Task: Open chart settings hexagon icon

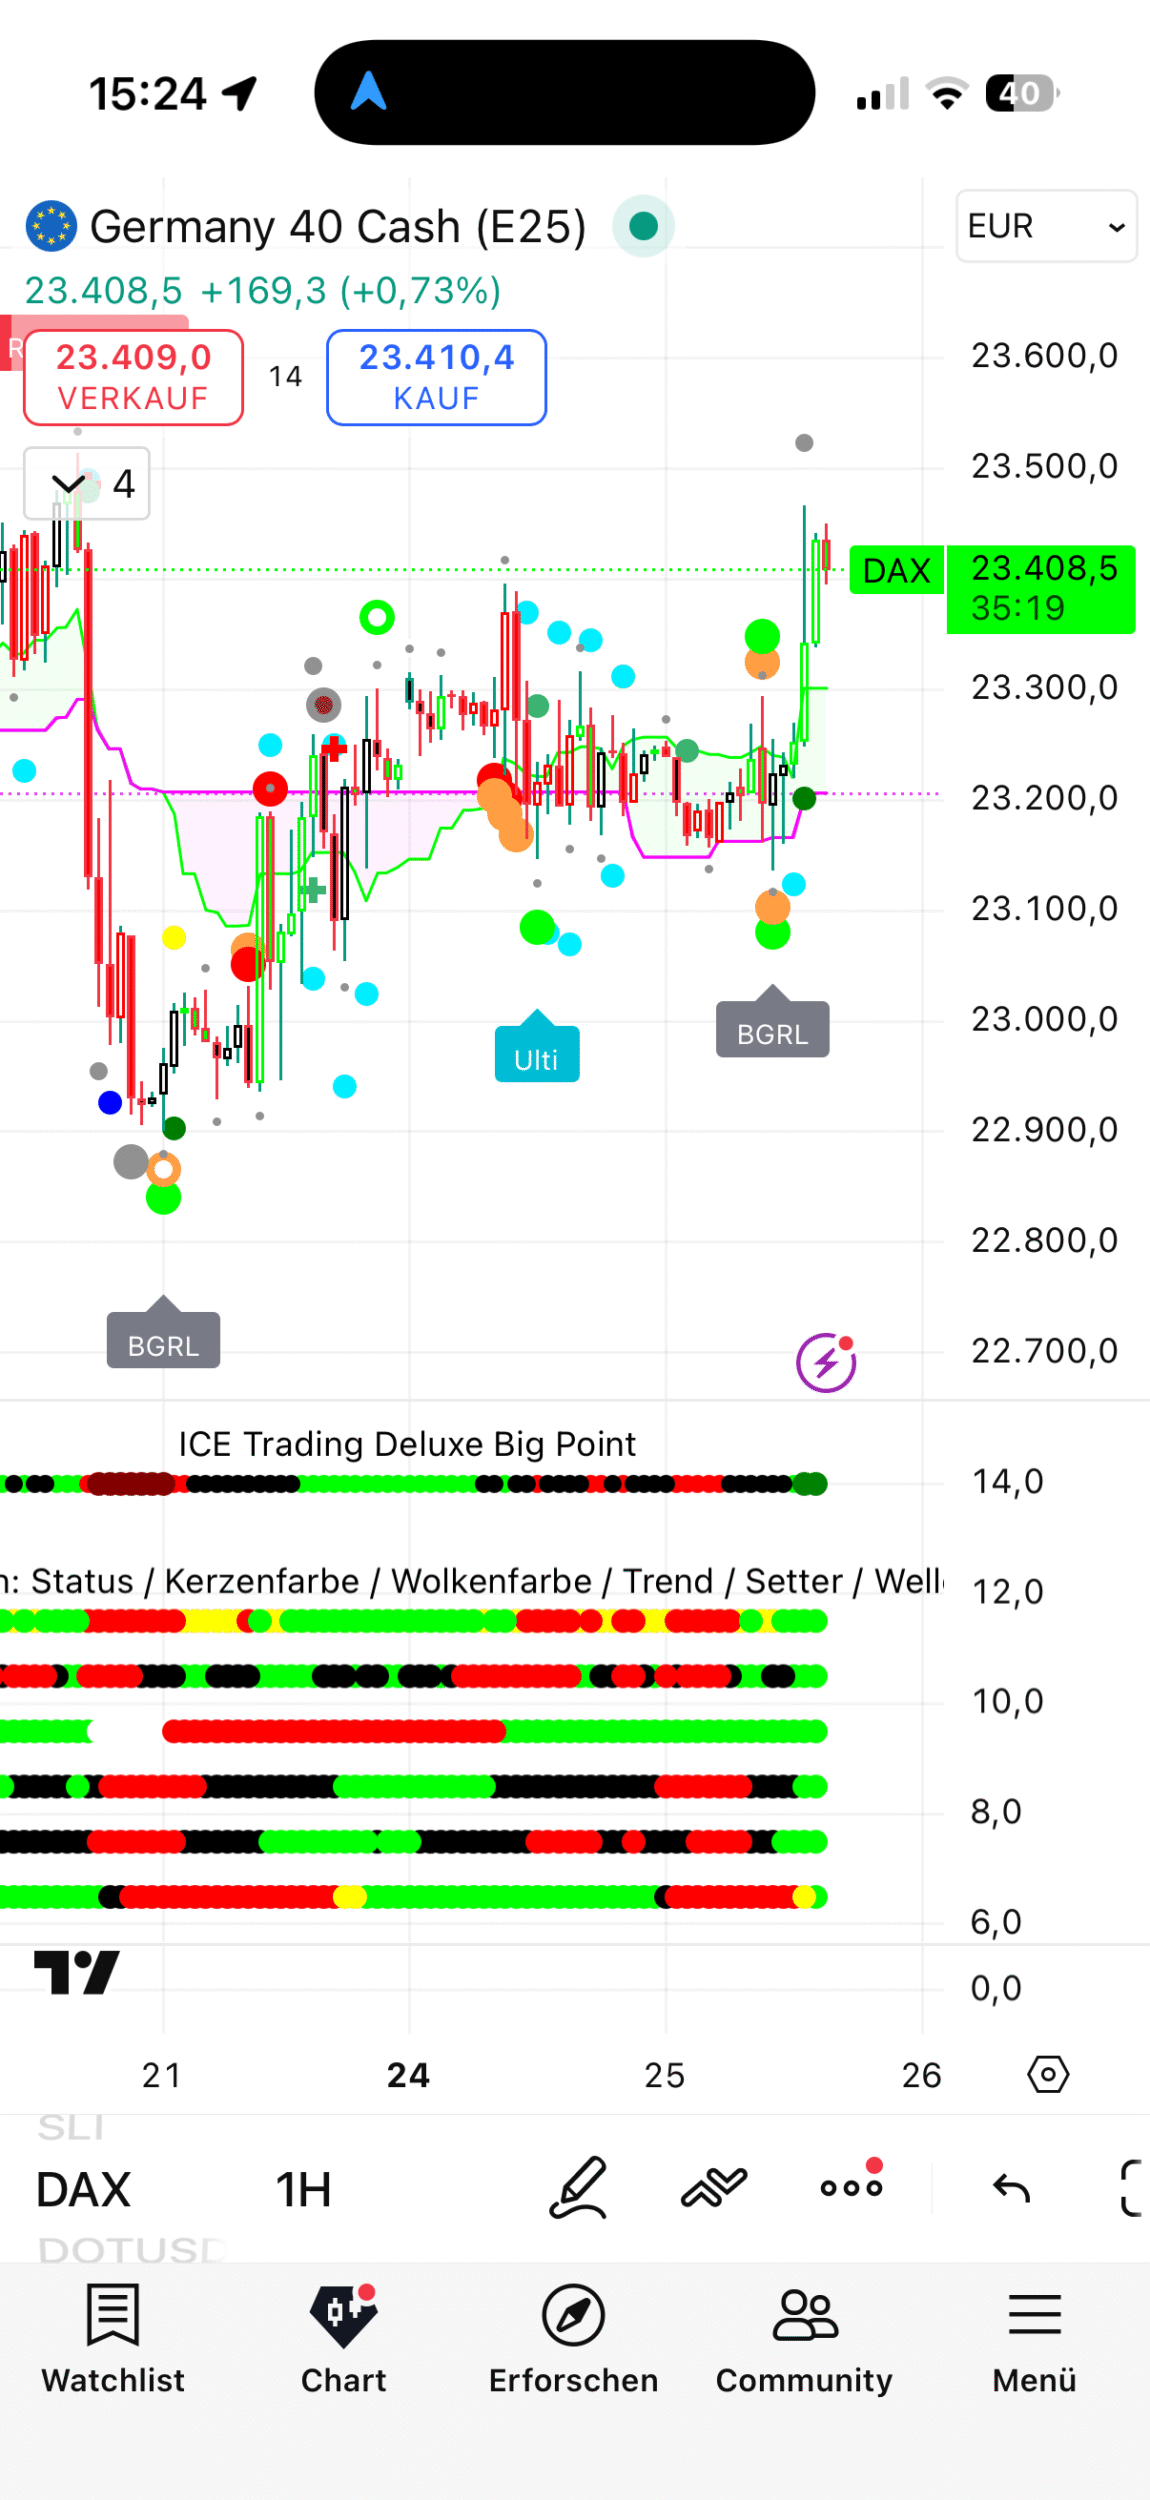Action: coord(1047,2075)
